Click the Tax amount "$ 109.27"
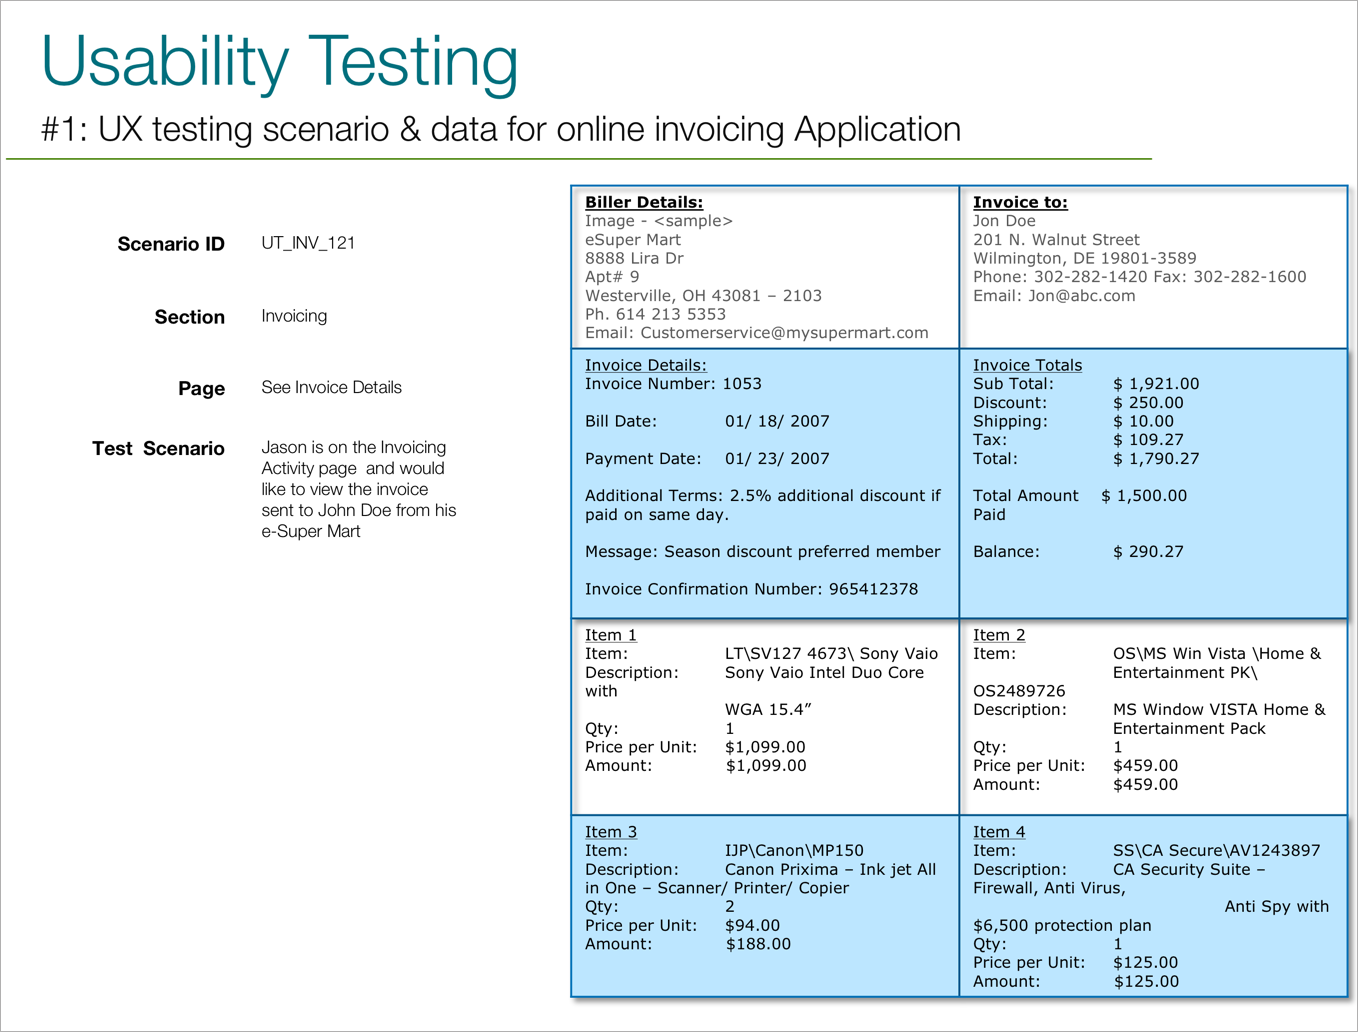 click(1148, 440)
